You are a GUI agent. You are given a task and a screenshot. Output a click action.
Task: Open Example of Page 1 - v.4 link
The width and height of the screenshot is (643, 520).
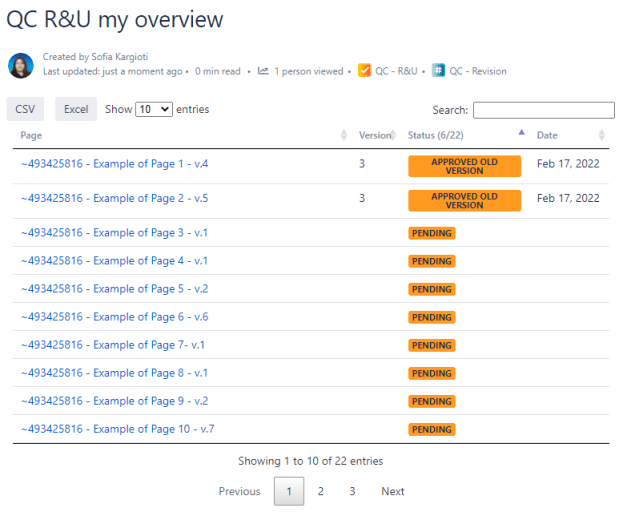pos(114,164)
